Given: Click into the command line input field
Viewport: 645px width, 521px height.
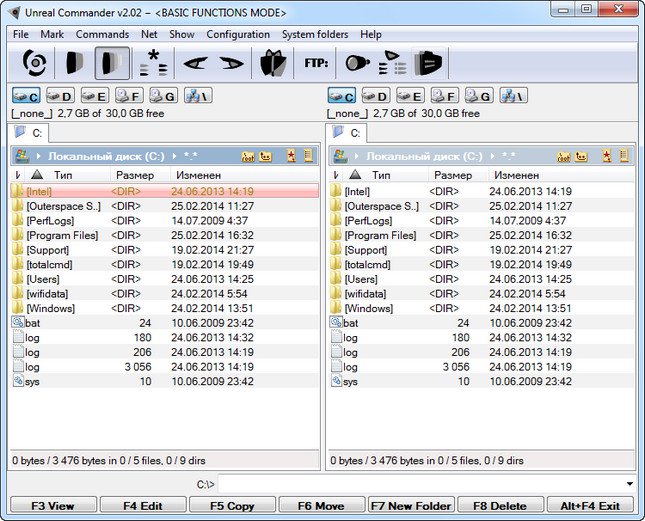Looking at the screenshot, I should (420, 484).
